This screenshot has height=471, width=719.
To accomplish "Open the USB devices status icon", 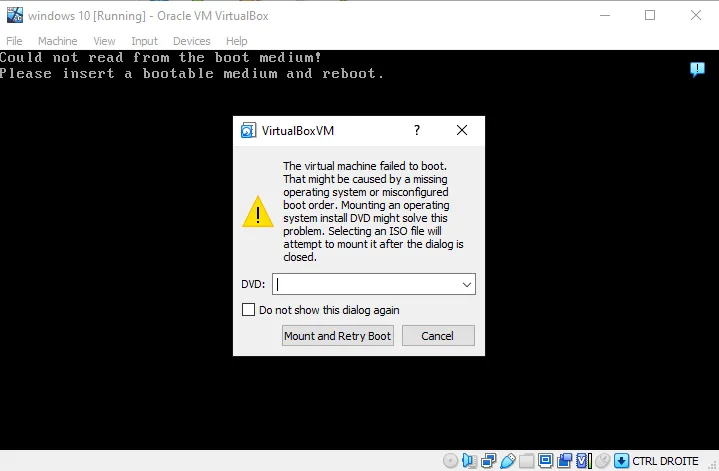I will [x=508, y=461].
